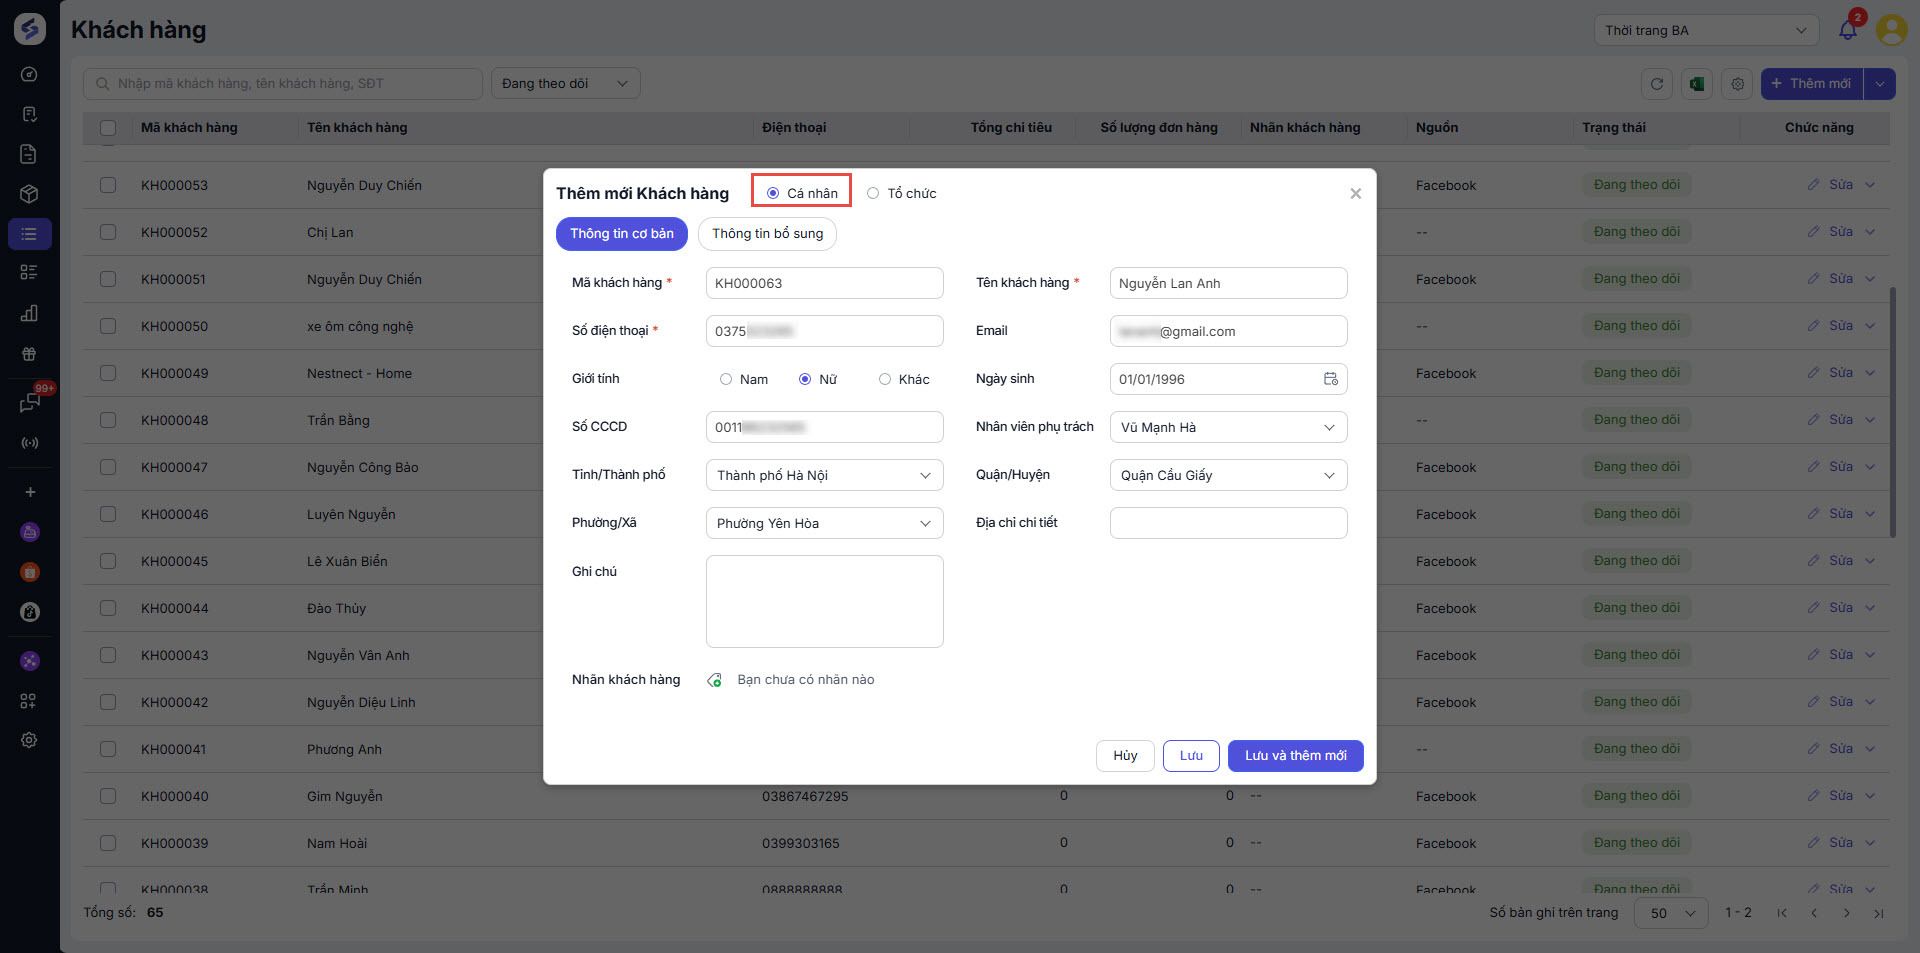This screenshot has width=1920, height=953.
Task: Select the Tổ chức radio button
Action: [x=873, y=194]
